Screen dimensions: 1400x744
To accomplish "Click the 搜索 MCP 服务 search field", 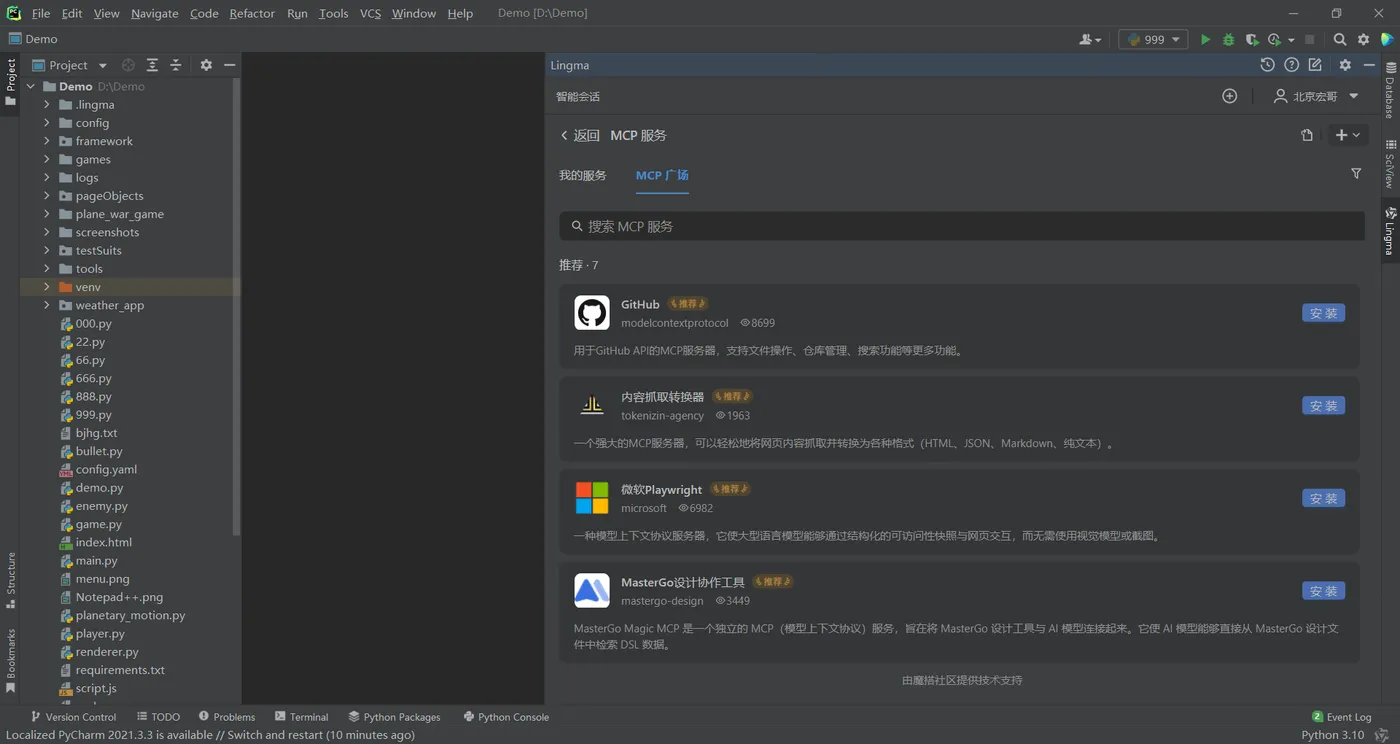I will (962, 226).
